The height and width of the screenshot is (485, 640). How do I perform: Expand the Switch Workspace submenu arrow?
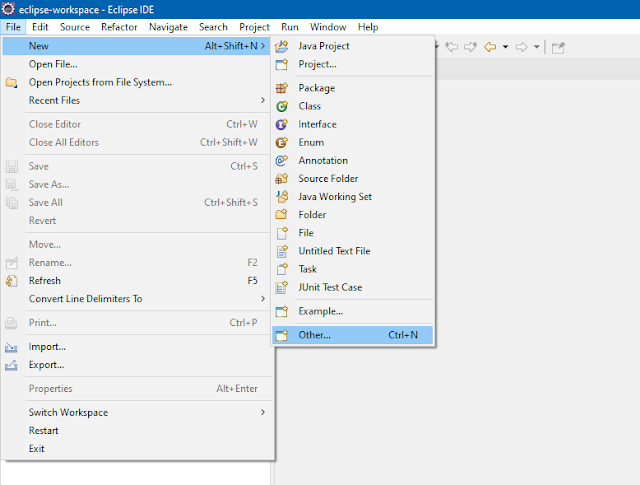263,412
